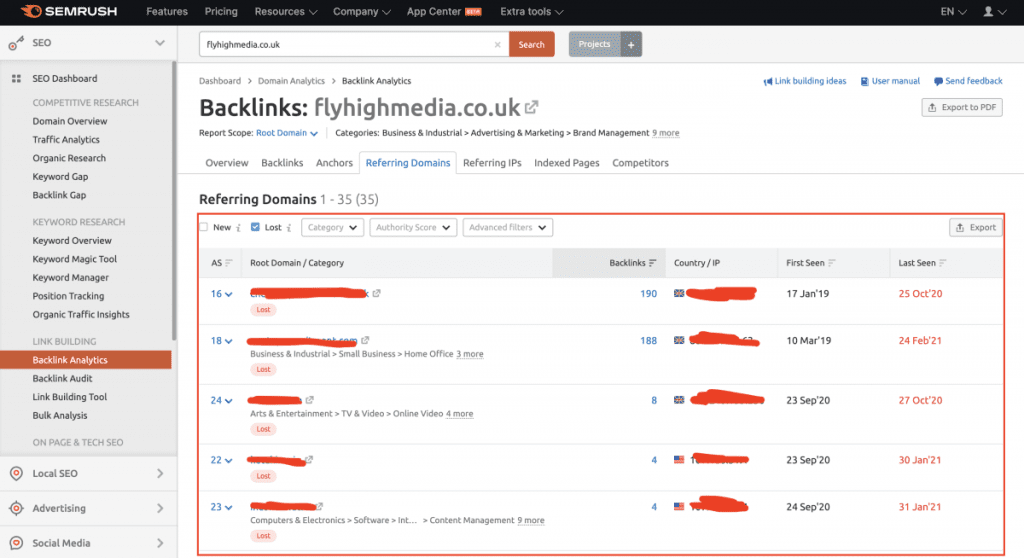This screenshot has height=558, width=1024.
Task: Open the User manual link
Action: click(890, 81)
